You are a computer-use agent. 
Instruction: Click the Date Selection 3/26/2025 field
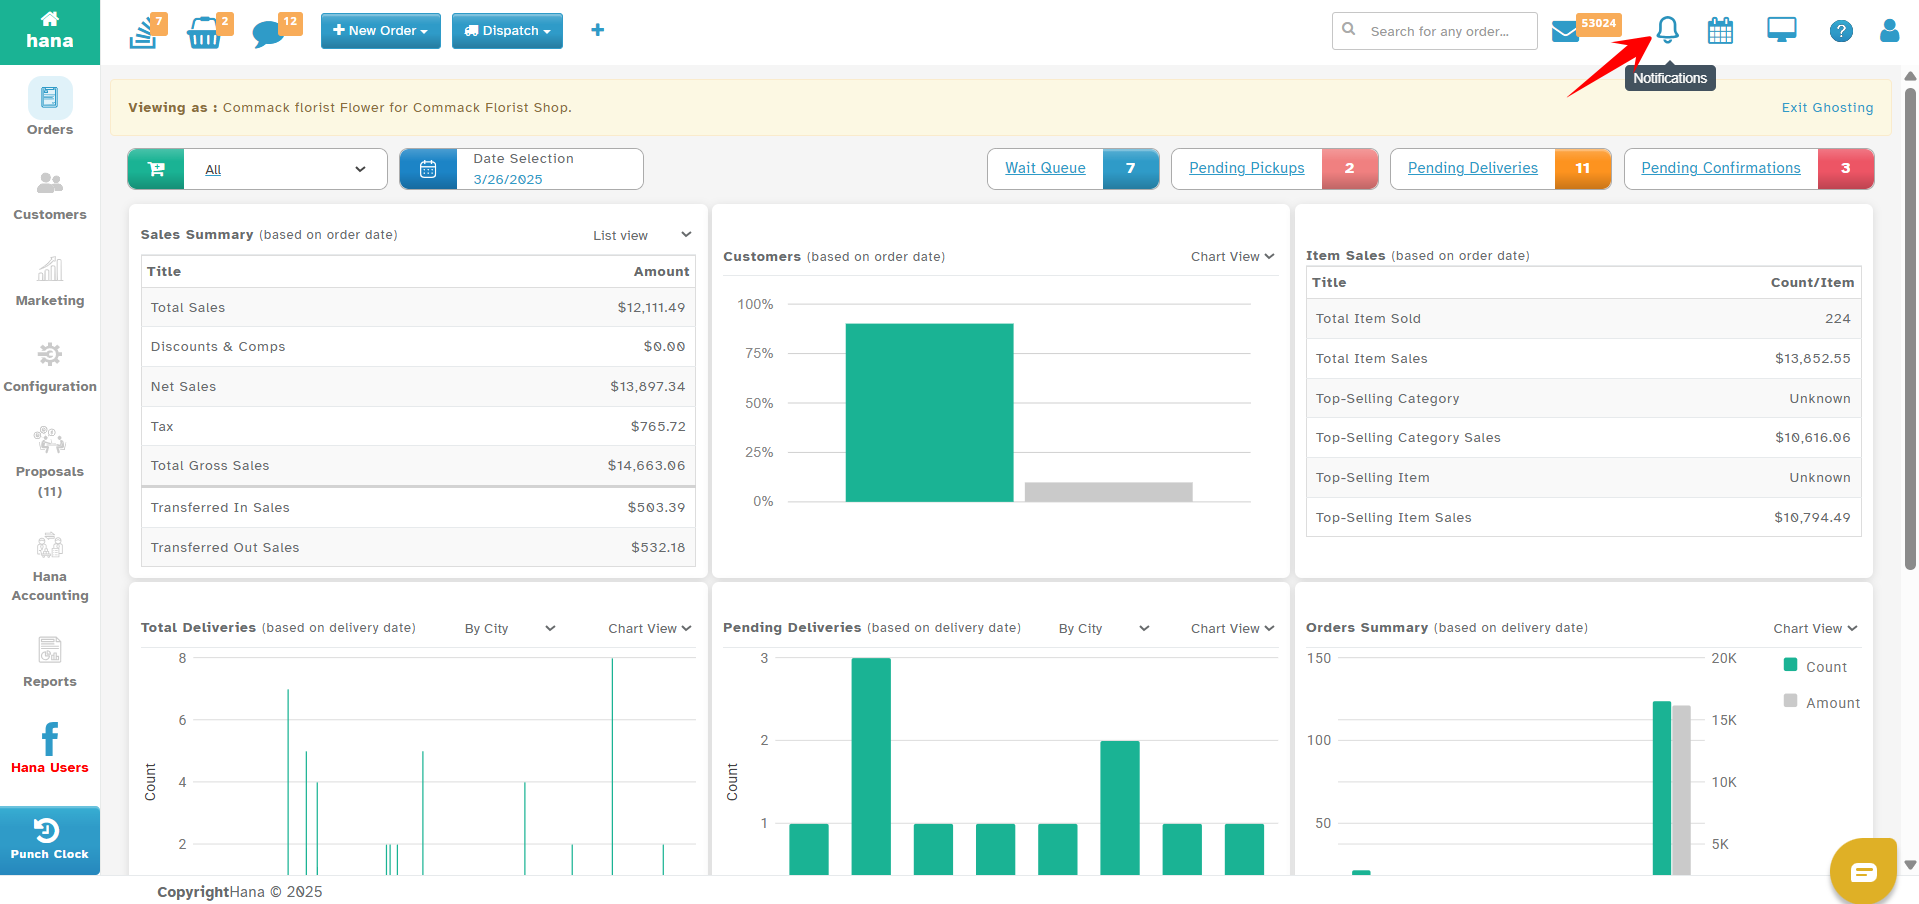[549, 169]
